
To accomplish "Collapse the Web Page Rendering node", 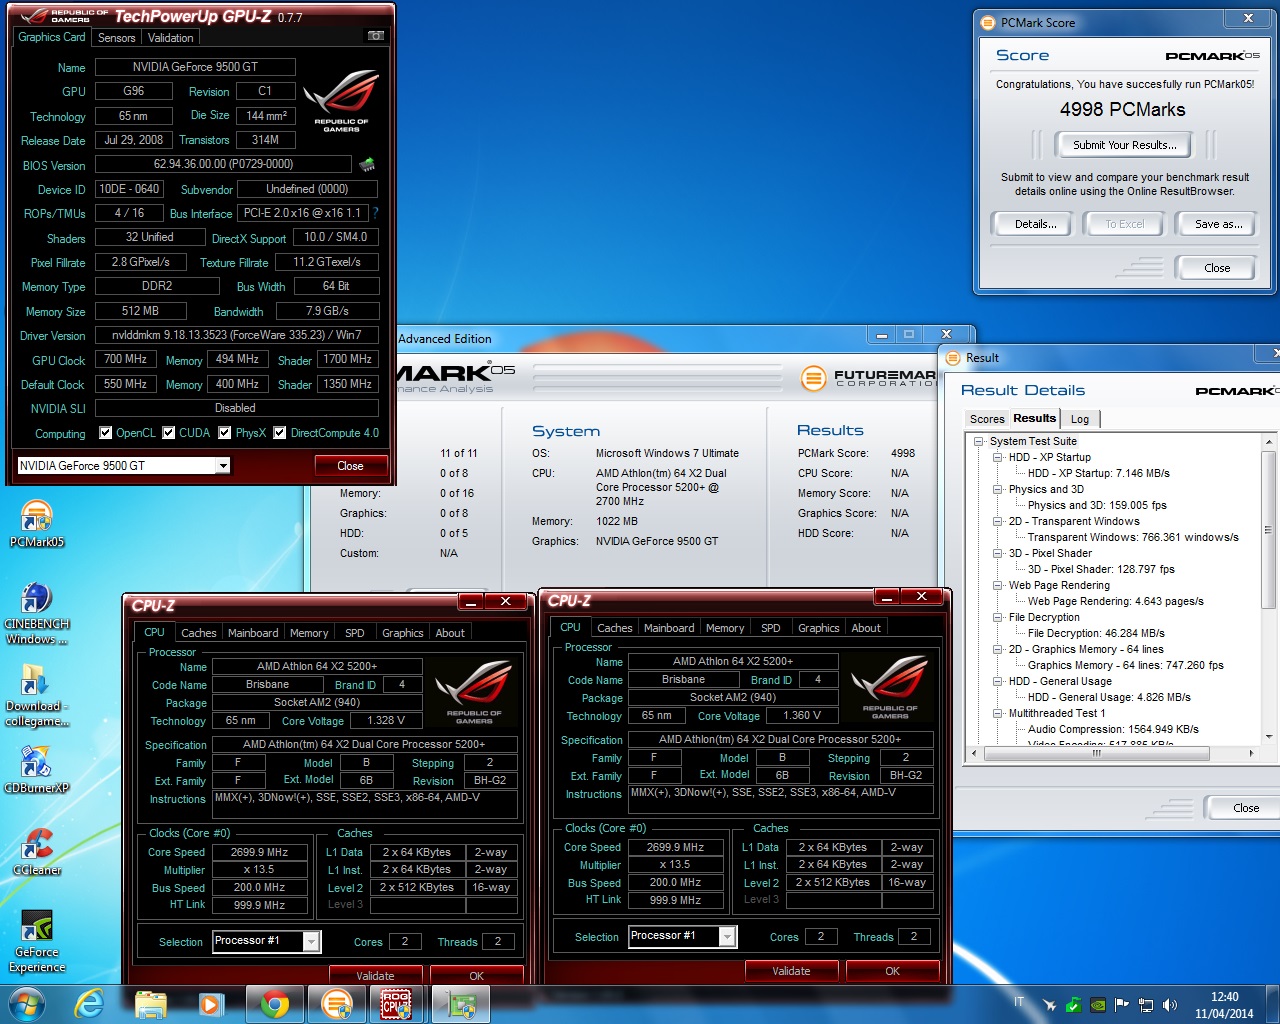I will 997,585.
